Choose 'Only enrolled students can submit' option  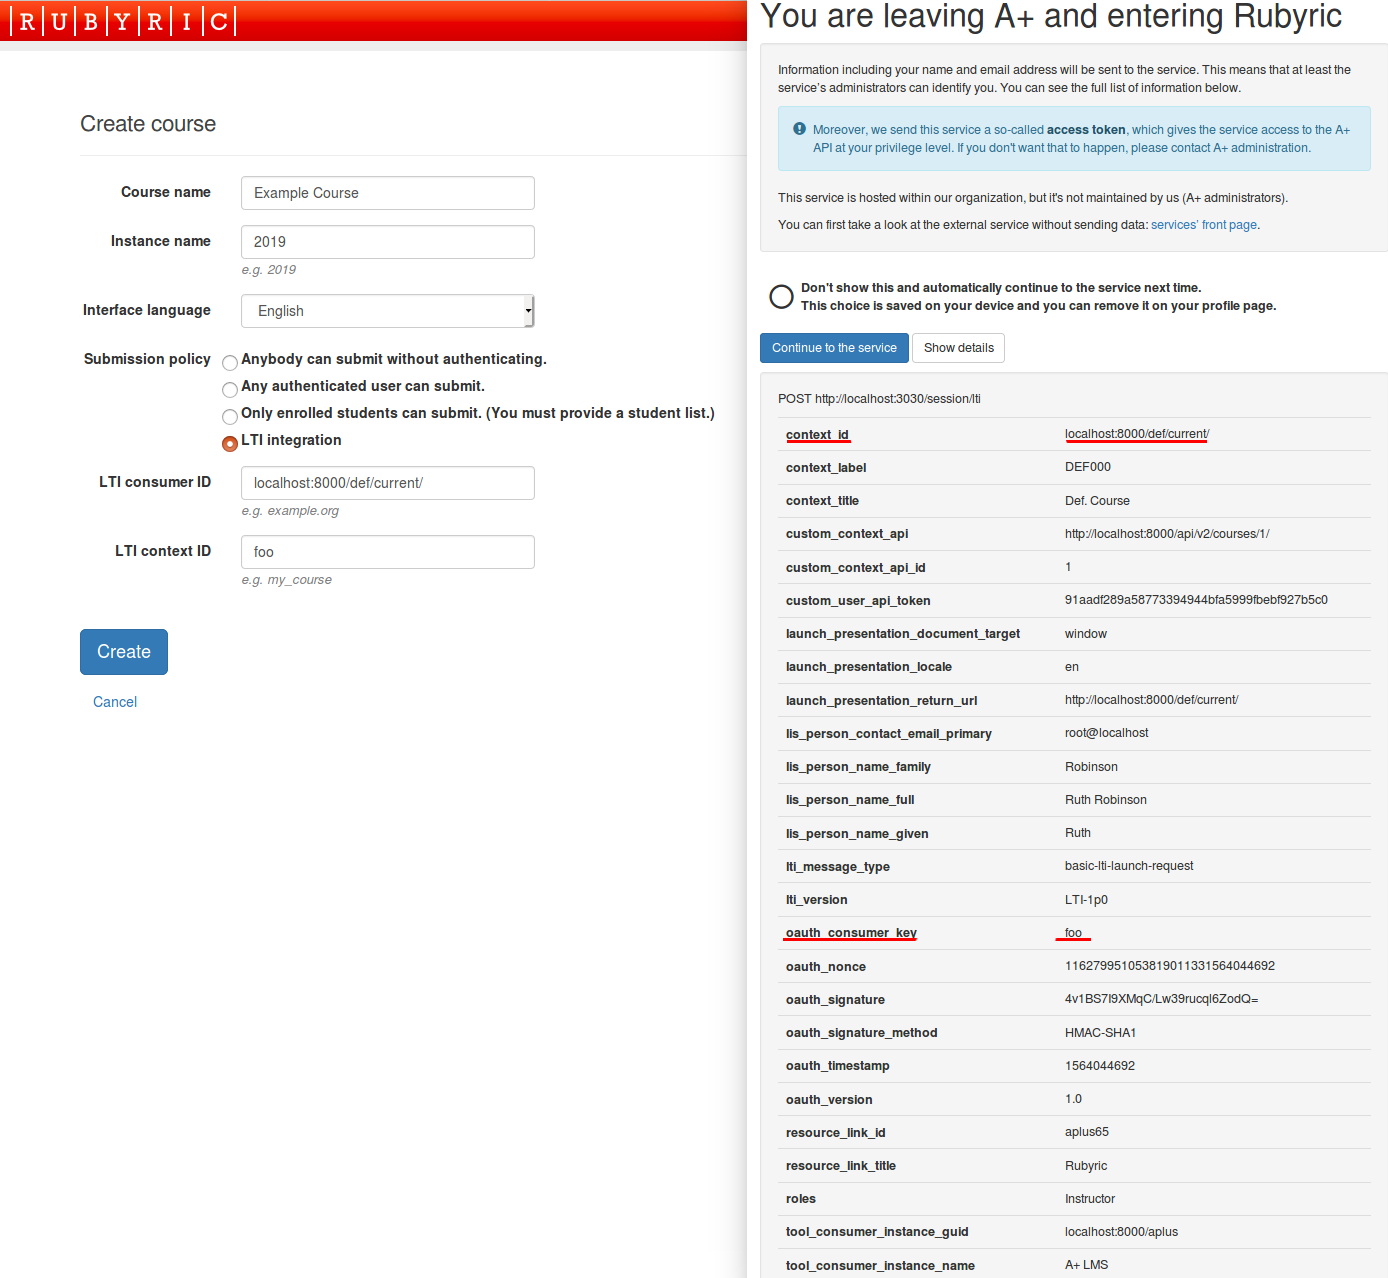click(230, 416)
